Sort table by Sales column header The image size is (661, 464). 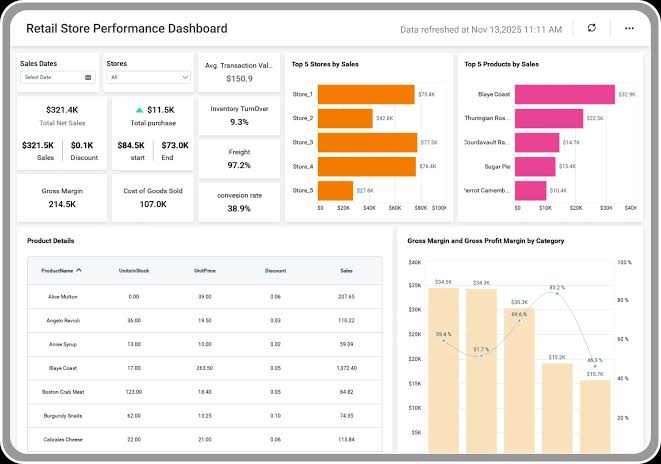pos(346,271)
